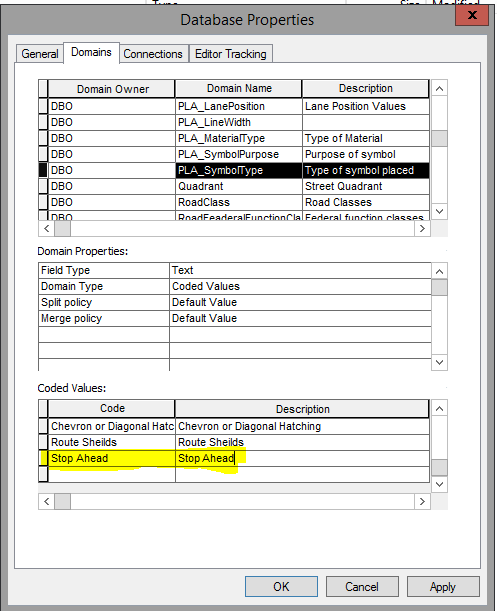Viewport: 497px width, 611px height.
Task: Click the Chevron or Diagonal Hatc code cell
Action: 112,426
